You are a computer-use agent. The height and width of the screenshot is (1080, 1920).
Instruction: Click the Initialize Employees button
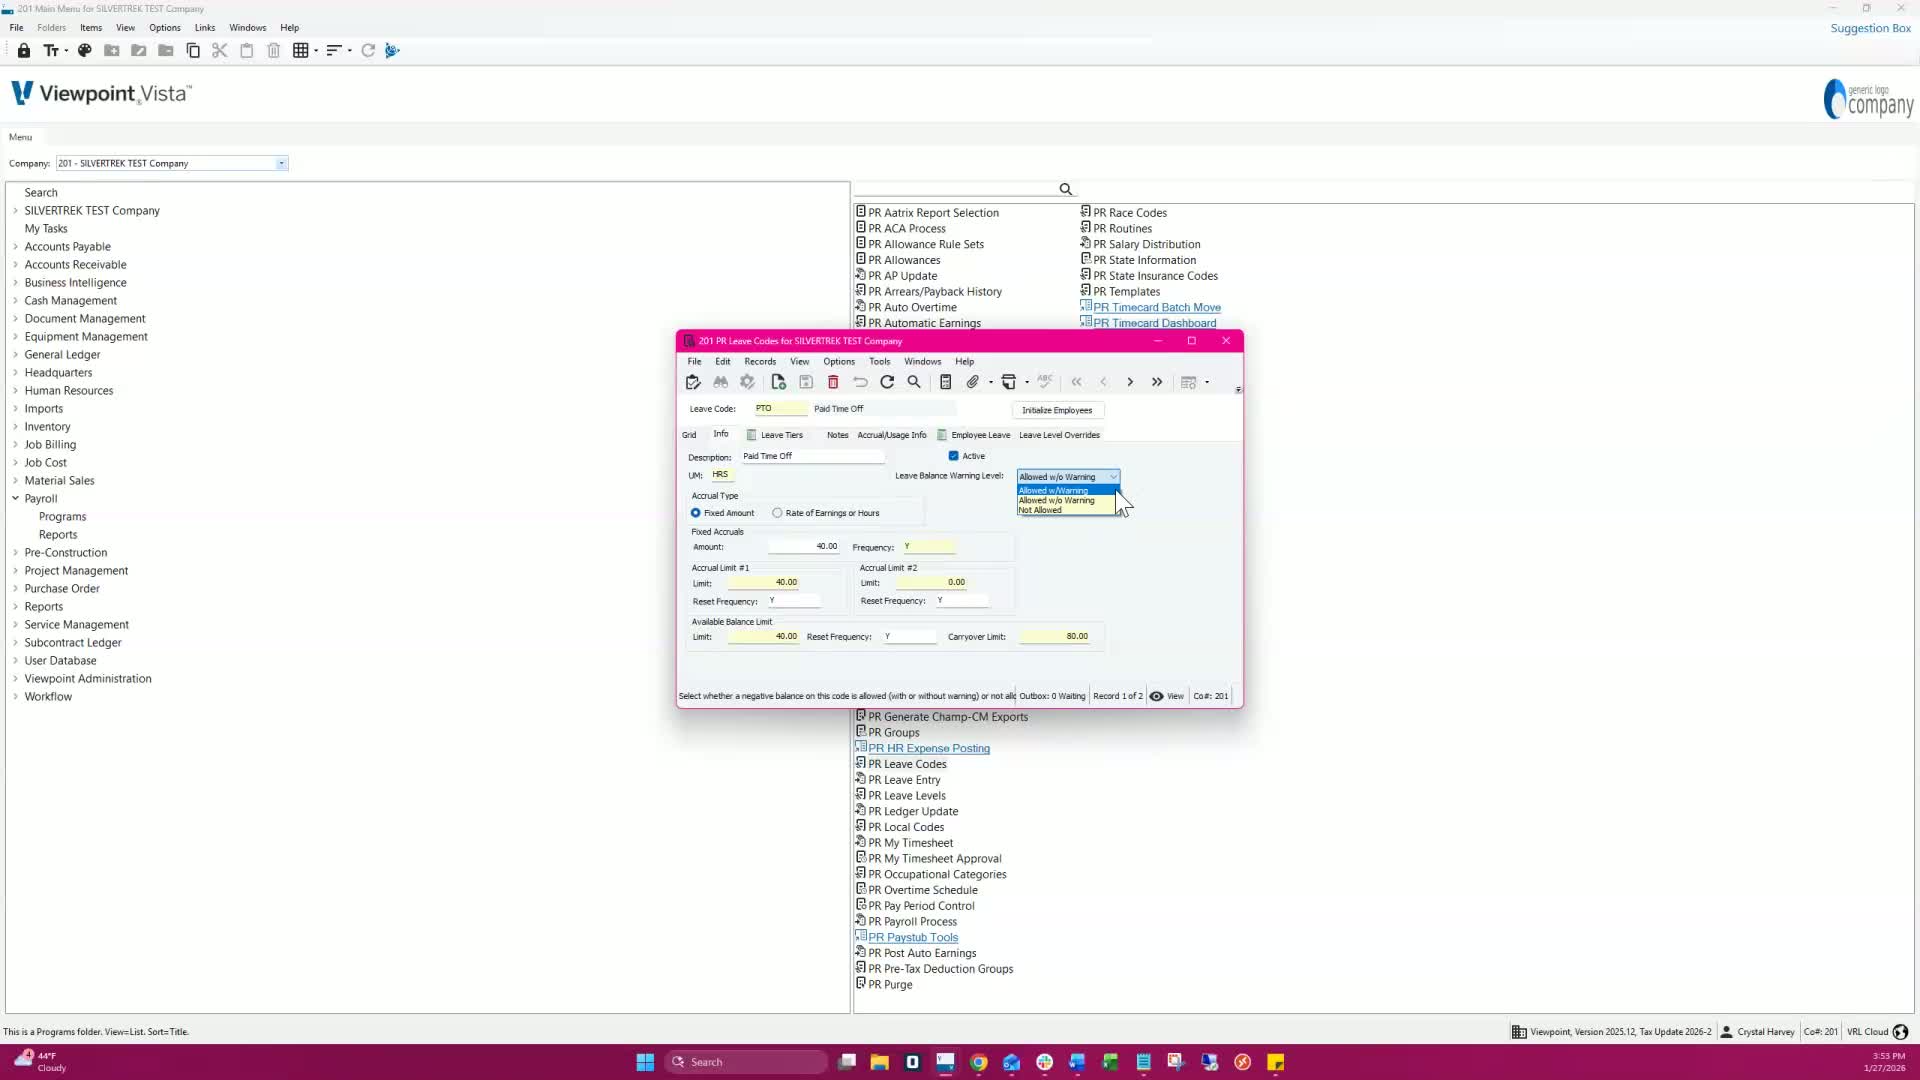click(1056, 410)
